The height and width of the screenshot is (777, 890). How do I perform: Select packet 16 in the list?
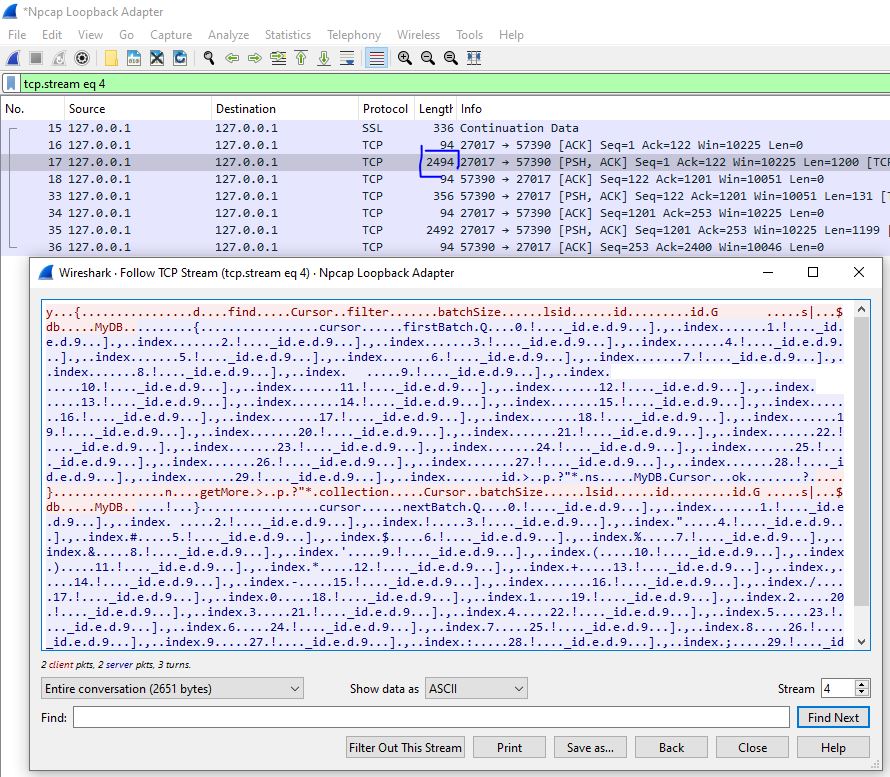(x=445, y=145)
